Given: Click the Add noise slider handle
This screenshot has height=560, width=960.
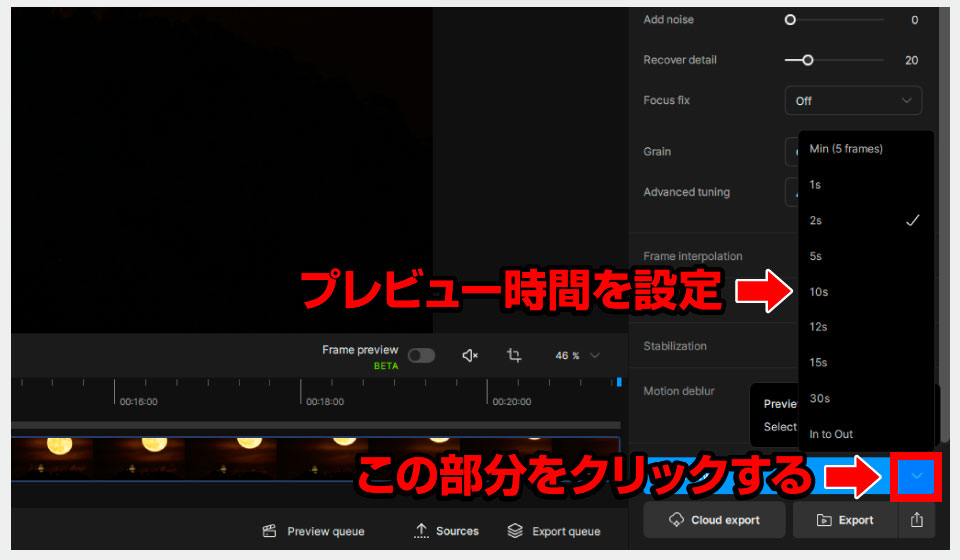Looking at the screenshot, I should [x=790, y=19].
